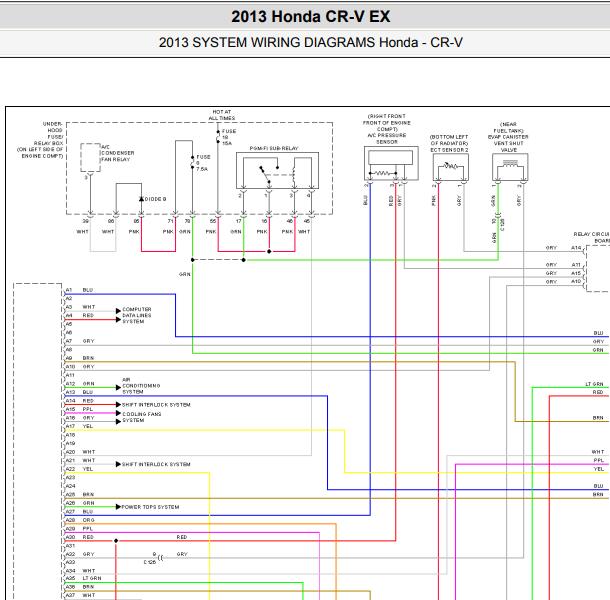Click the 'COMPUTER DATA LINES SYSTEM' label

pos(137,315)
